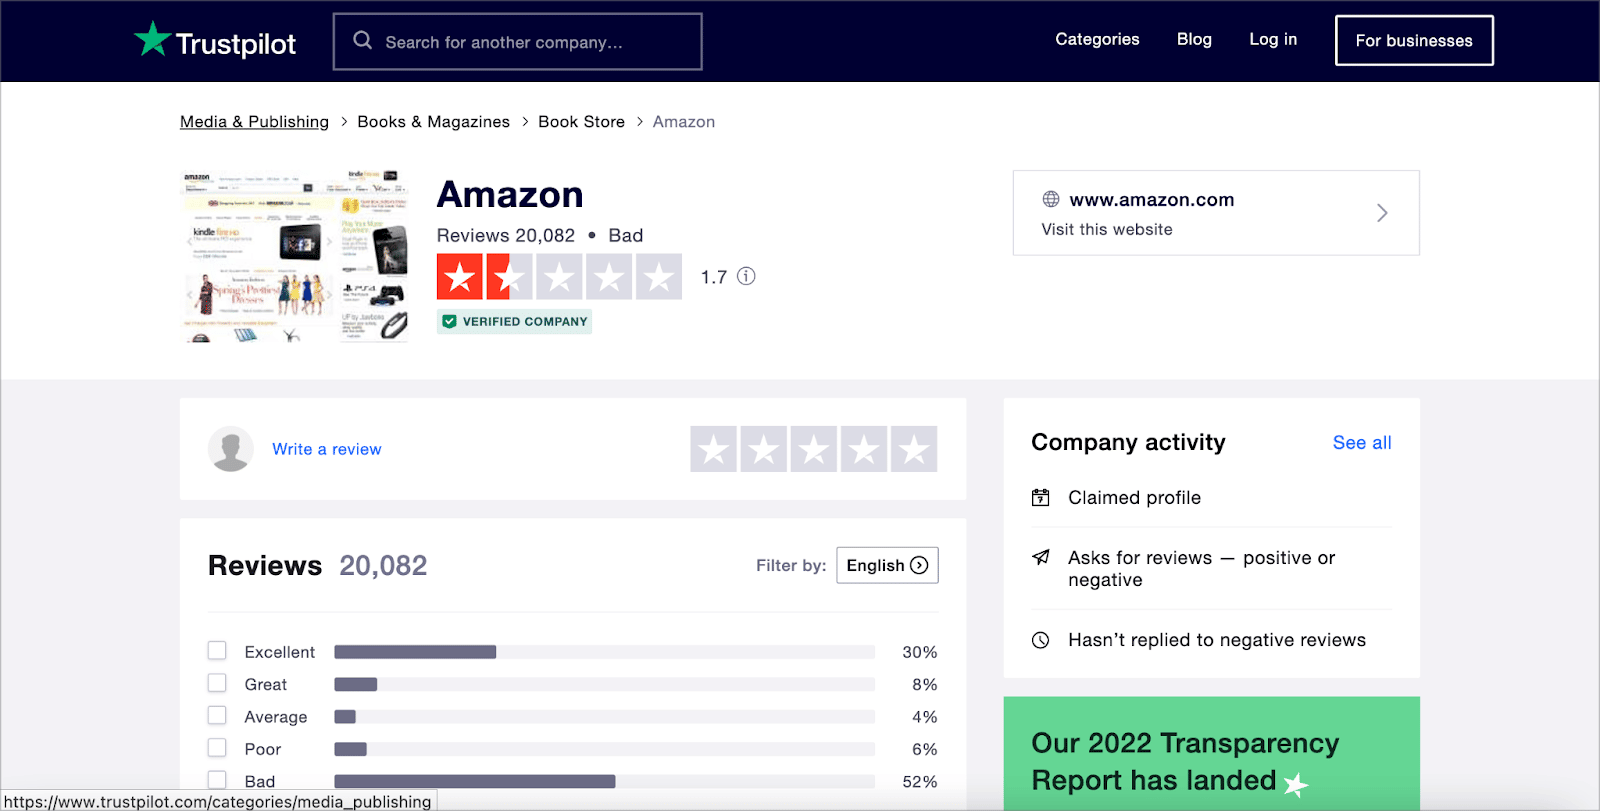Rate four stars in the review widget
The image size is (1600, 811).
(864, 449)
